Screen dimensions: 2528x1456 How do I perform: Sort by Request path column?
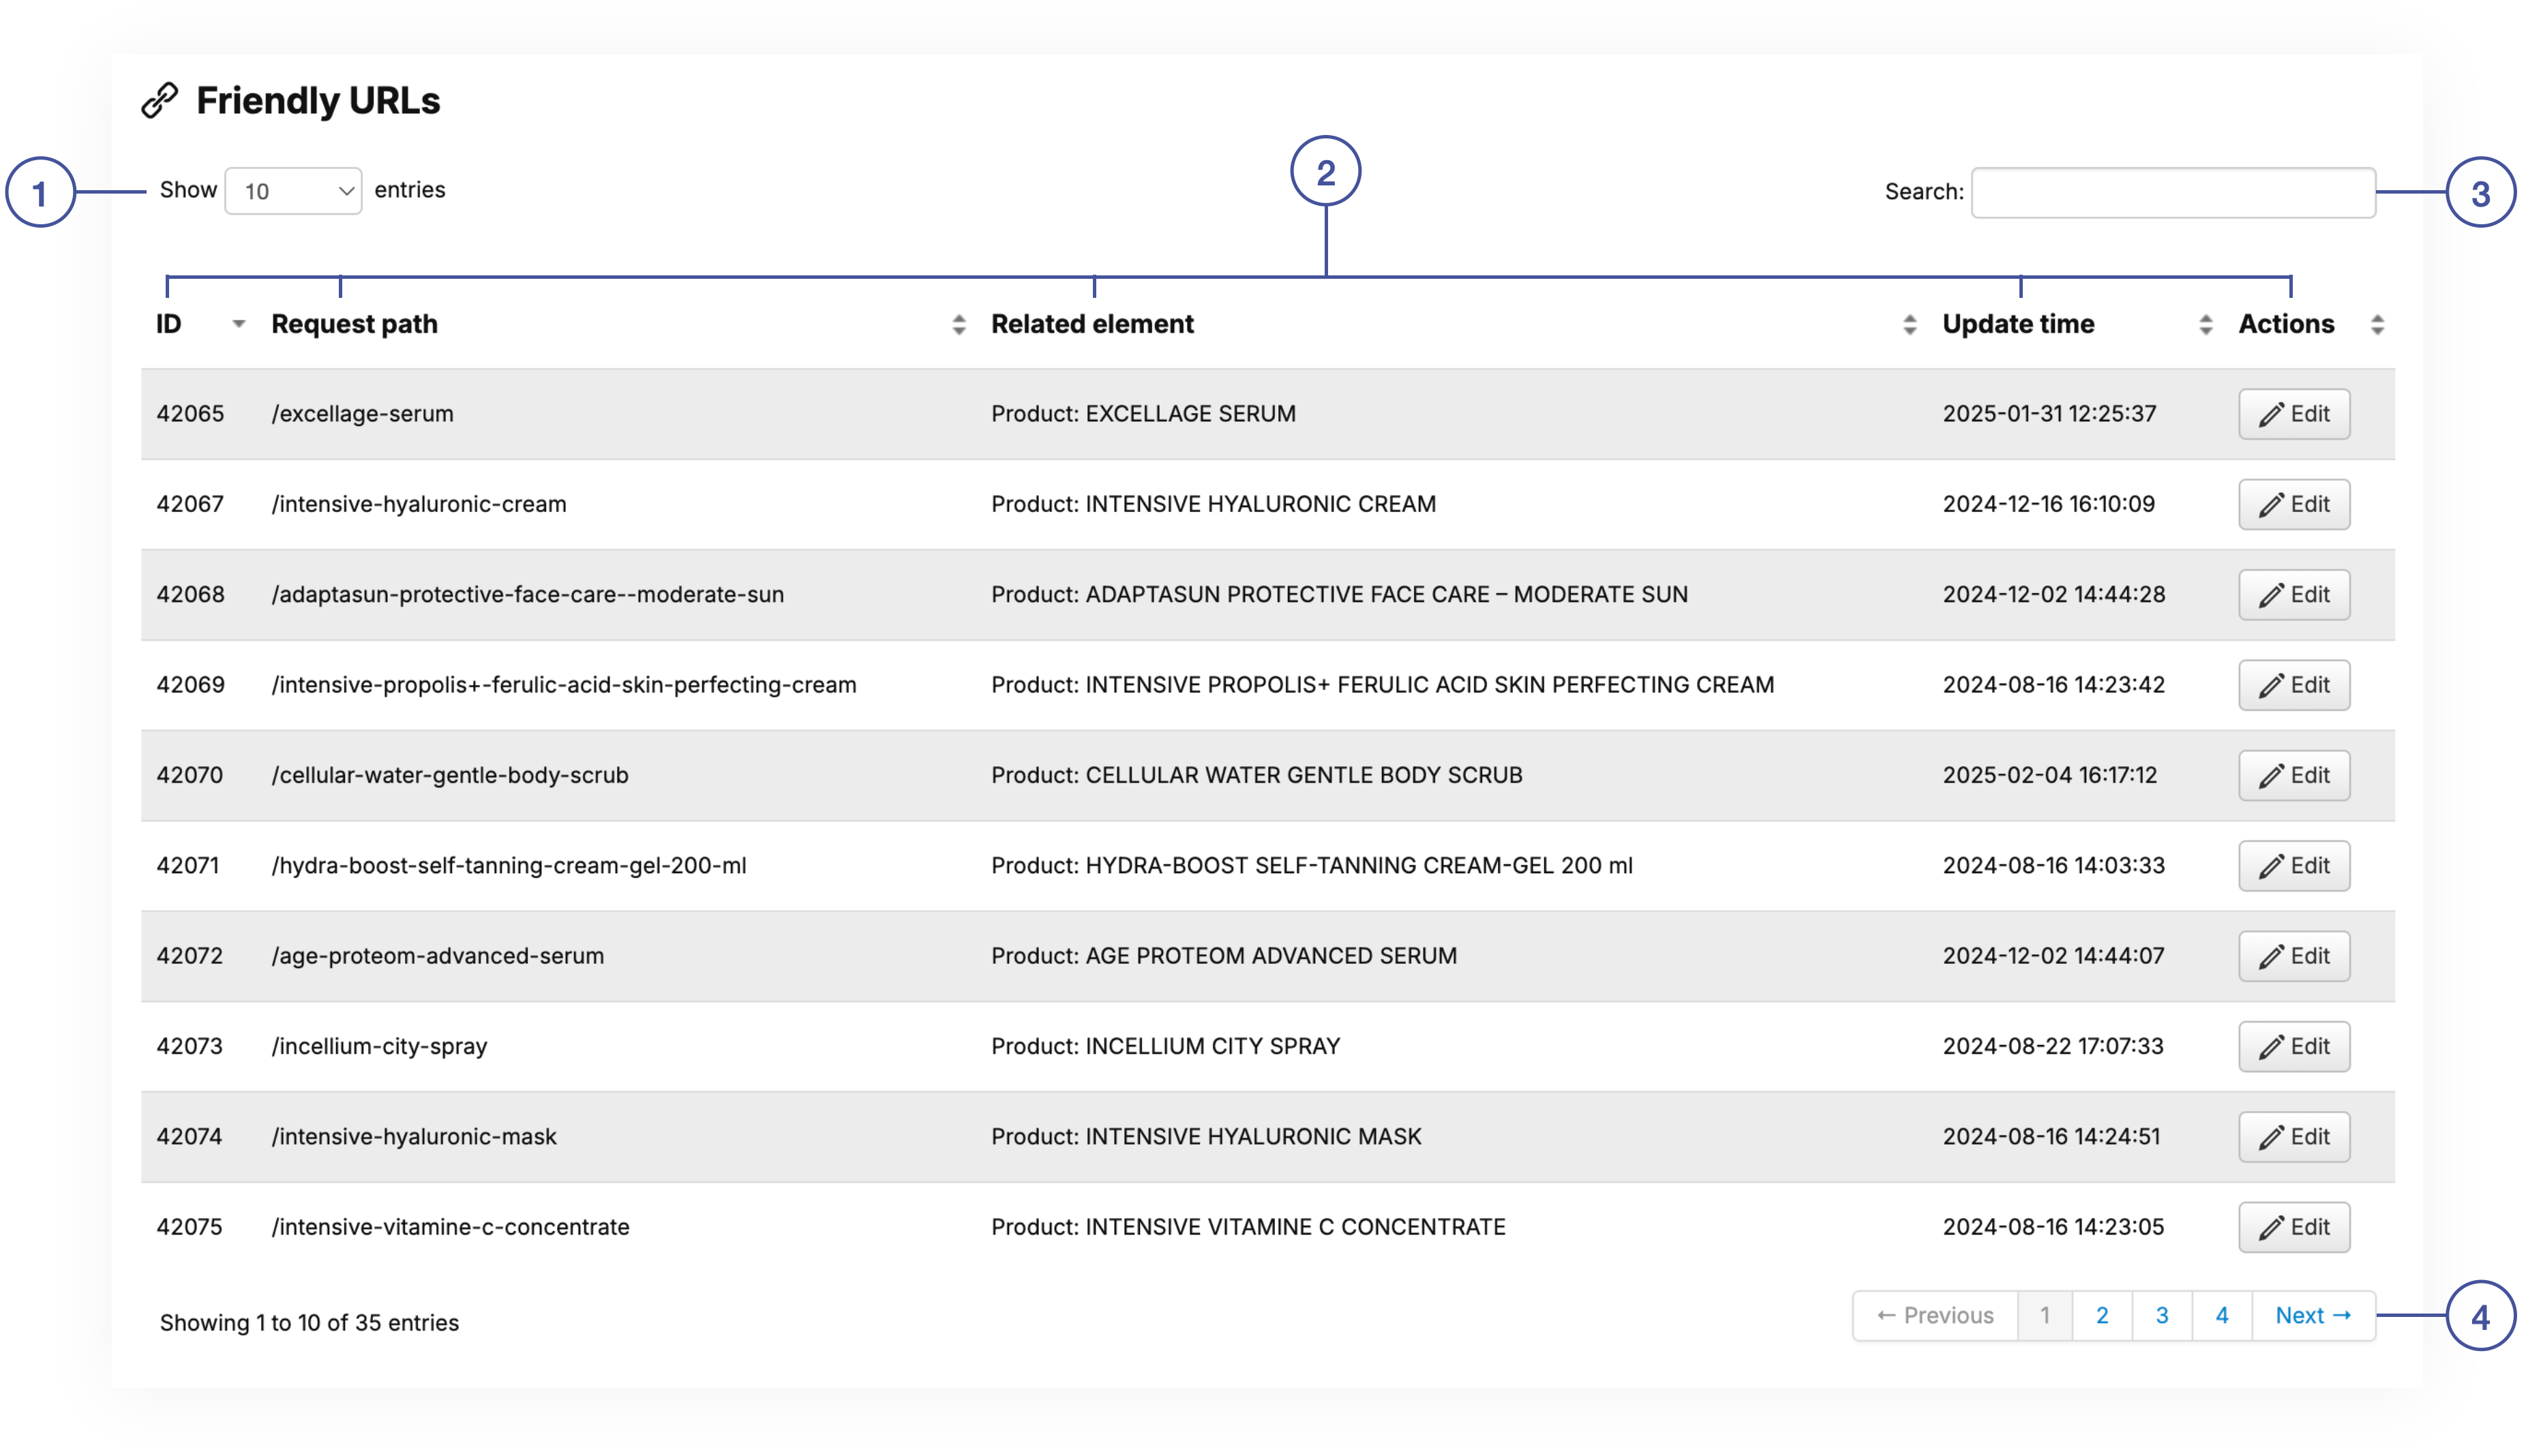click(958, 324)
